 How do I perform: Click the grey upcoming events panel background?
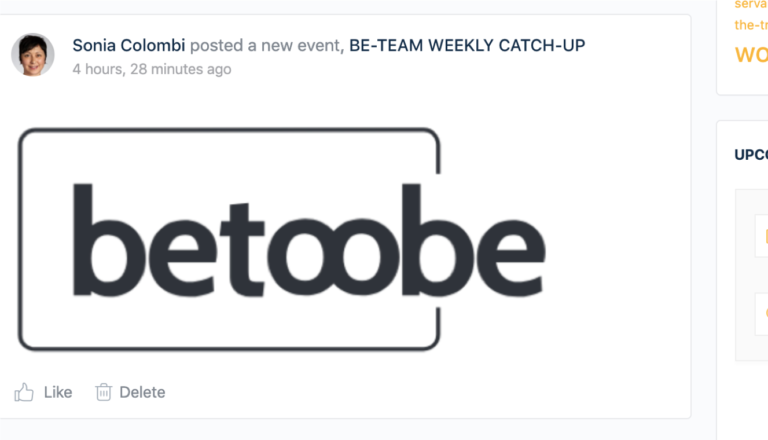(x=744, y=274)
